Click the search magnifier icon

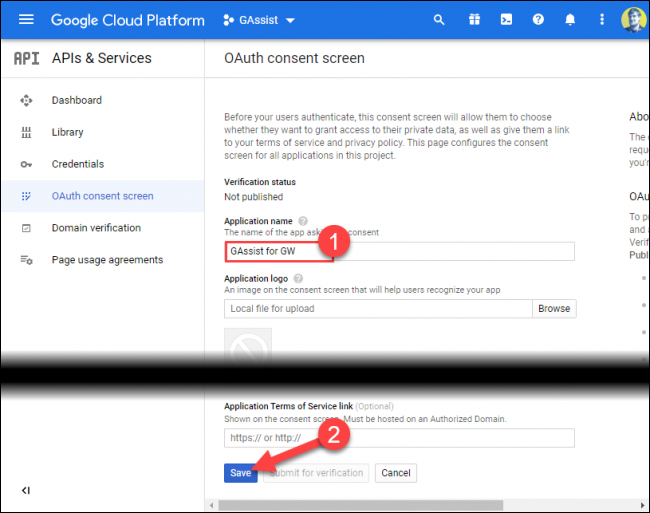click(x=438, y=20)
